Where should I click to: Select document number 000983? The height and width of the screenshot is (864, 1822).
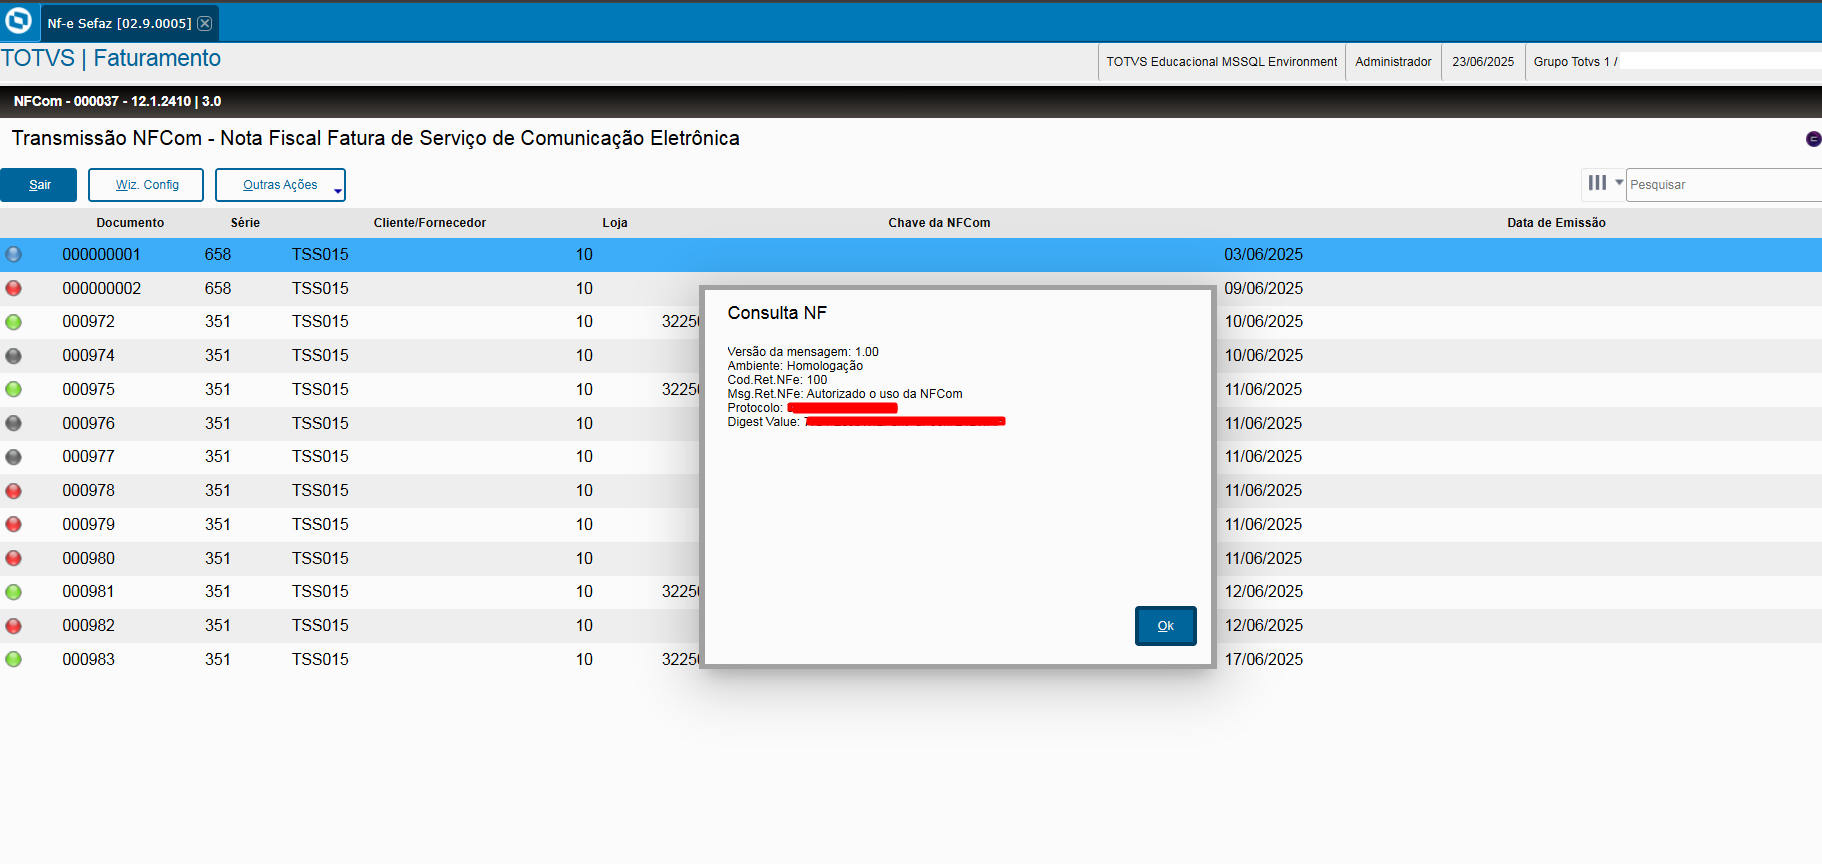(x=88, y=659)
